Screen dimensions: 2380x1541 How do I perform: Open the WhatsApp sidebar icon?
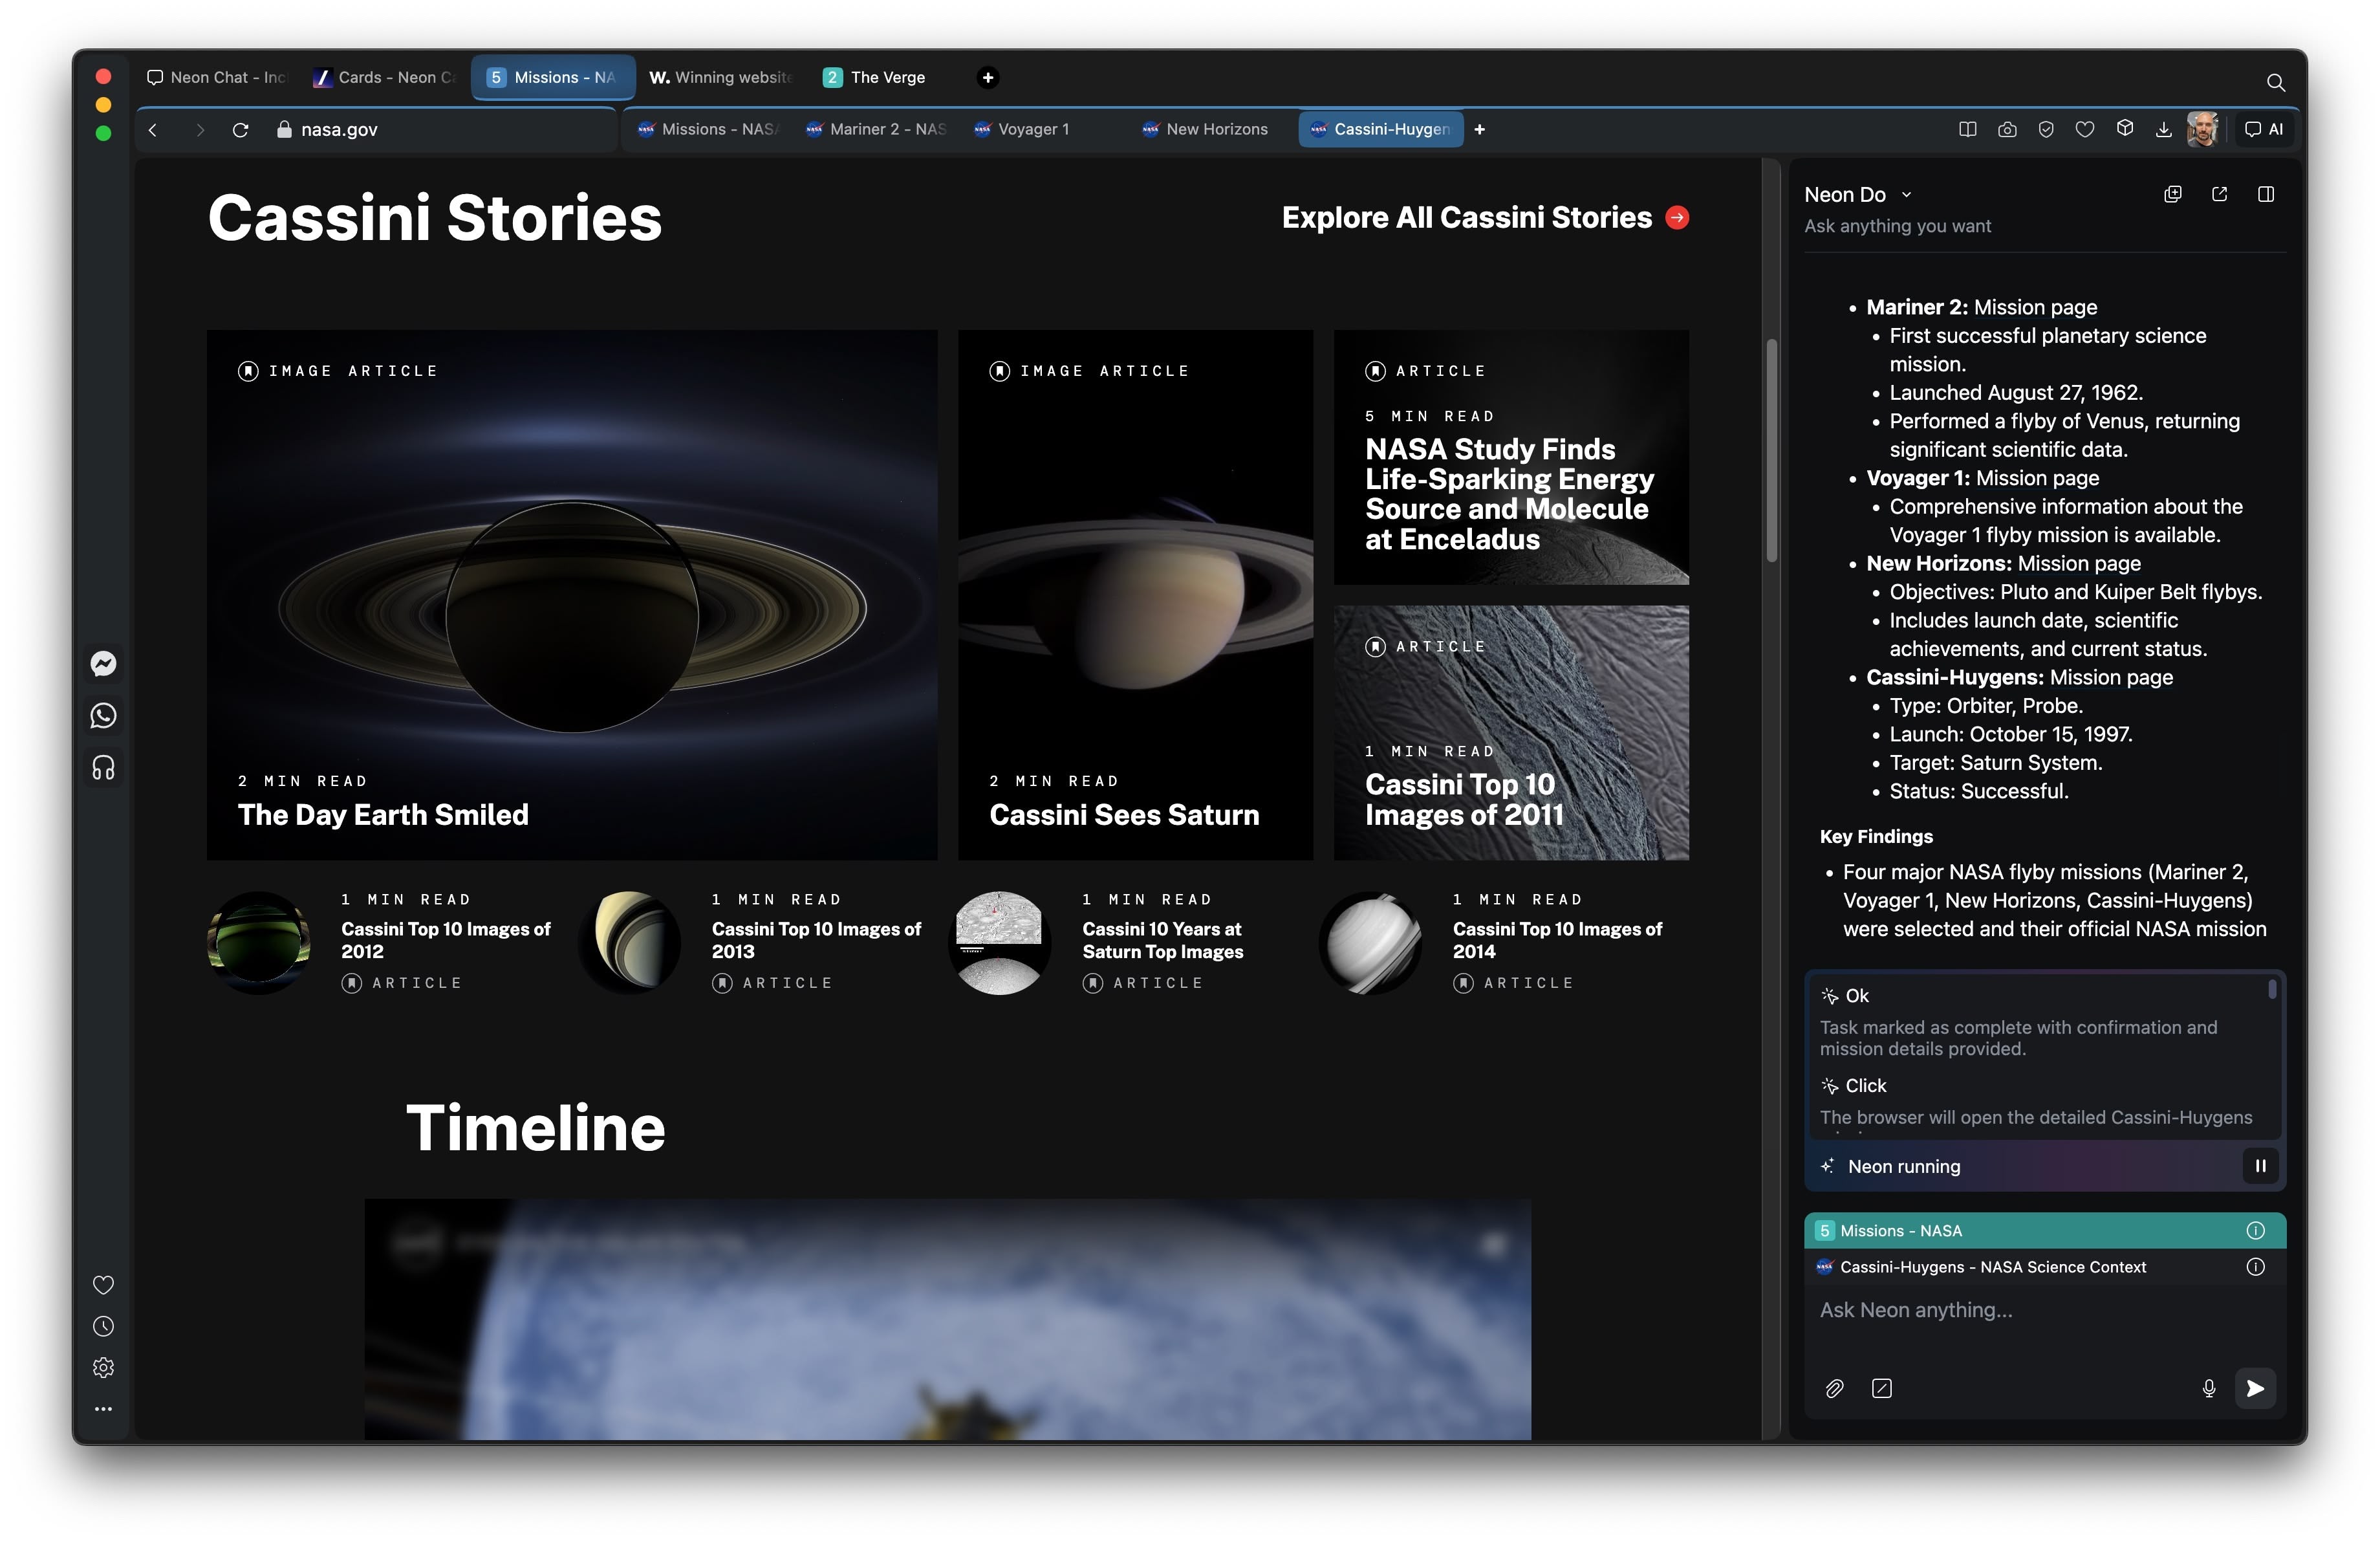click(x=103, y=716)
